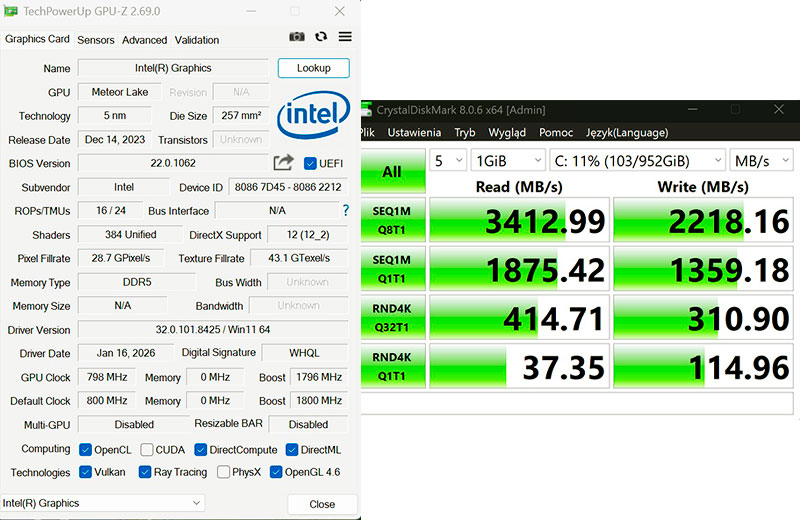The width and height of the screenshot is (800, 520).
Task: Switch to the Graphics Card tab
Action: click(x=37, y=39)
